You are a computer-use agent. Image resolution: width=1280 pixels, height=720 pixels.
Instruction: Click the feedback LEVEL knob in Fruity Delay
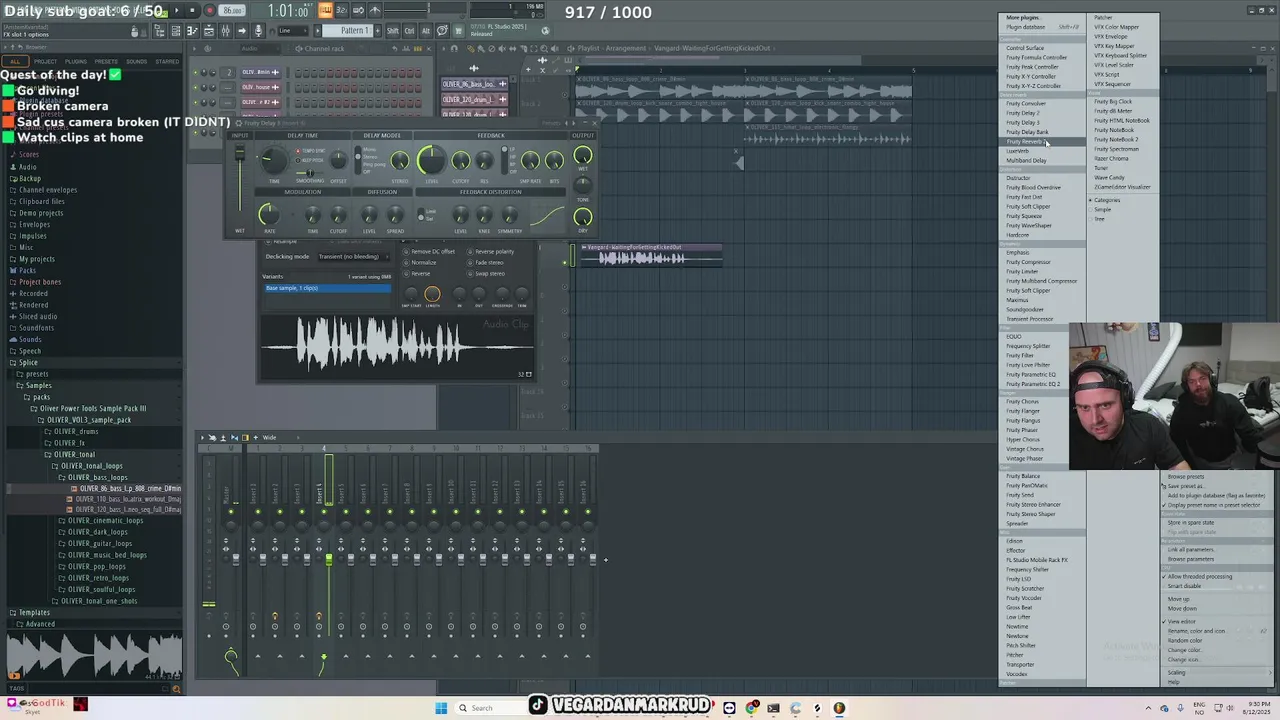[x=431, y=159]
